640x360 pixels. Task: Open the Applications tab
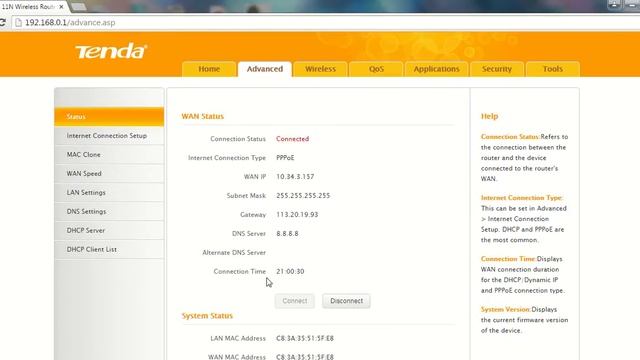coord(436,69)
